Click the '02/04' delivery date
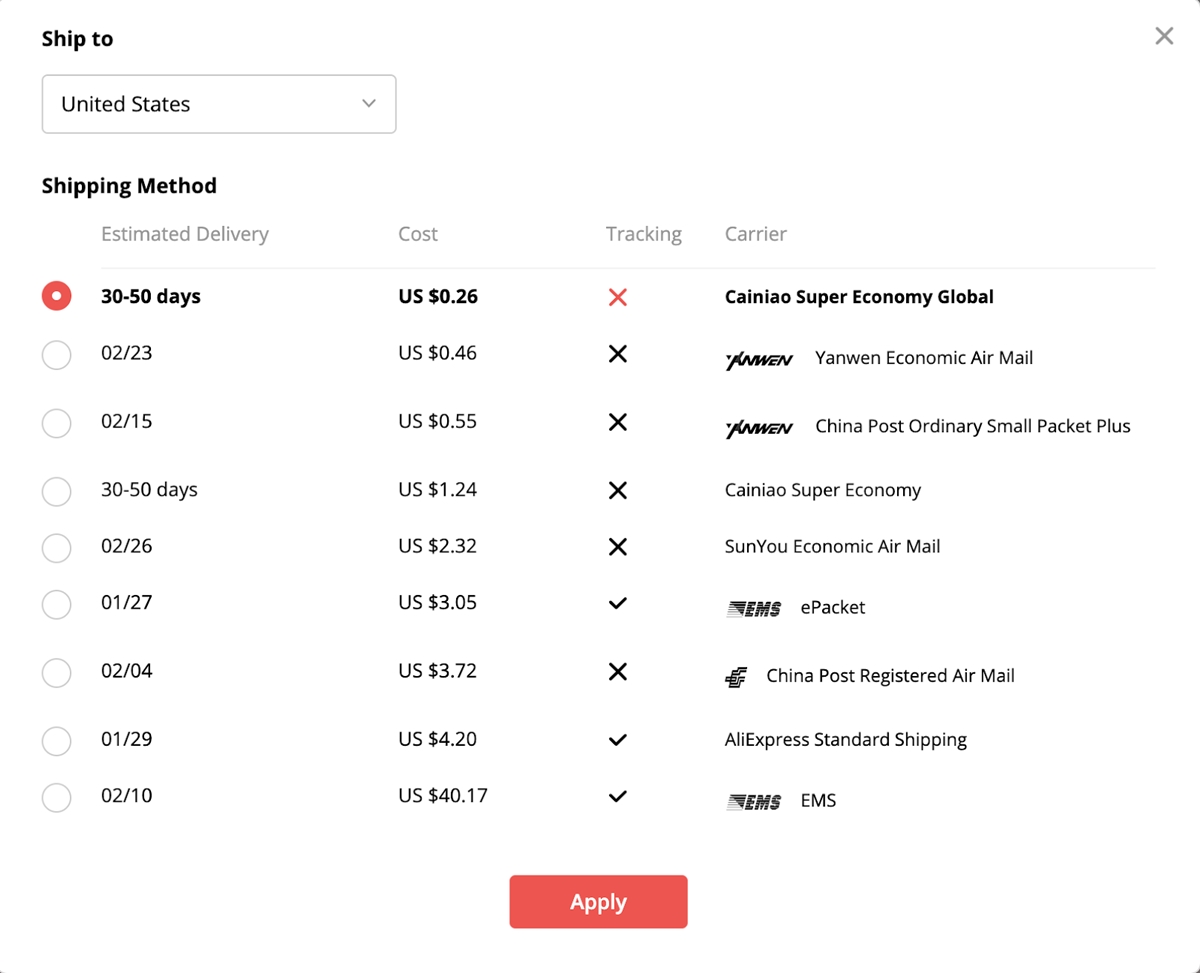The width and height of the screenshot is (1200, 973). [x=127, y=671]
